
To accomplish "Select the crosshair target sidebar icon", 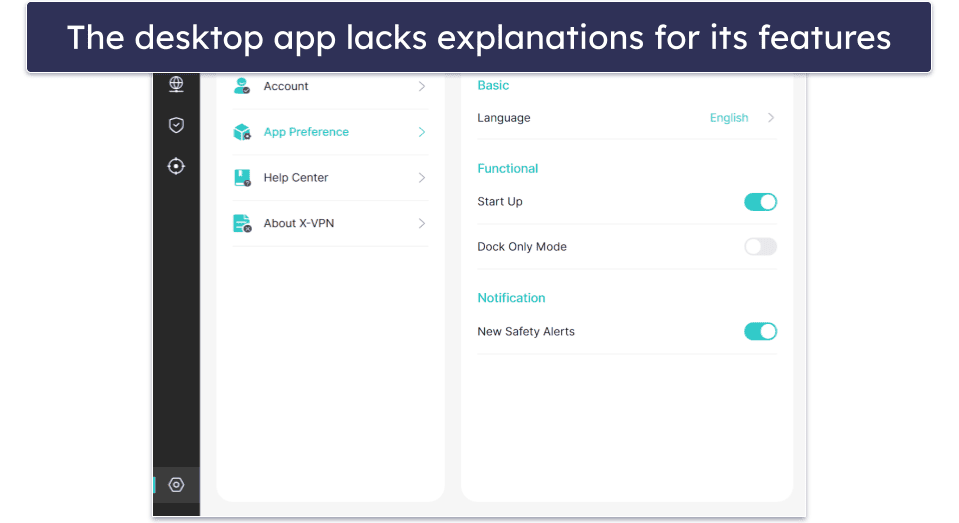I will (176, 166).
